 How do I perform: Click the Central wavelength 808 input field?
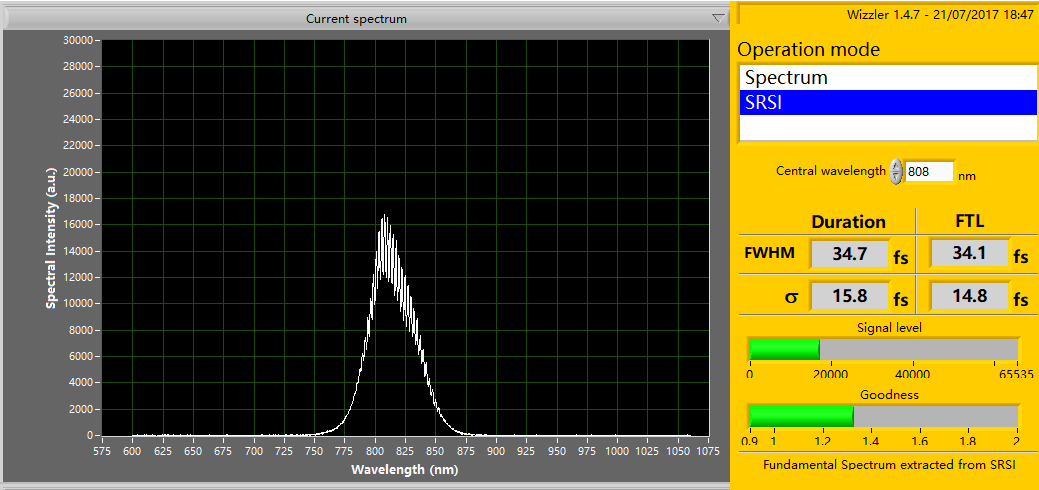929,172
